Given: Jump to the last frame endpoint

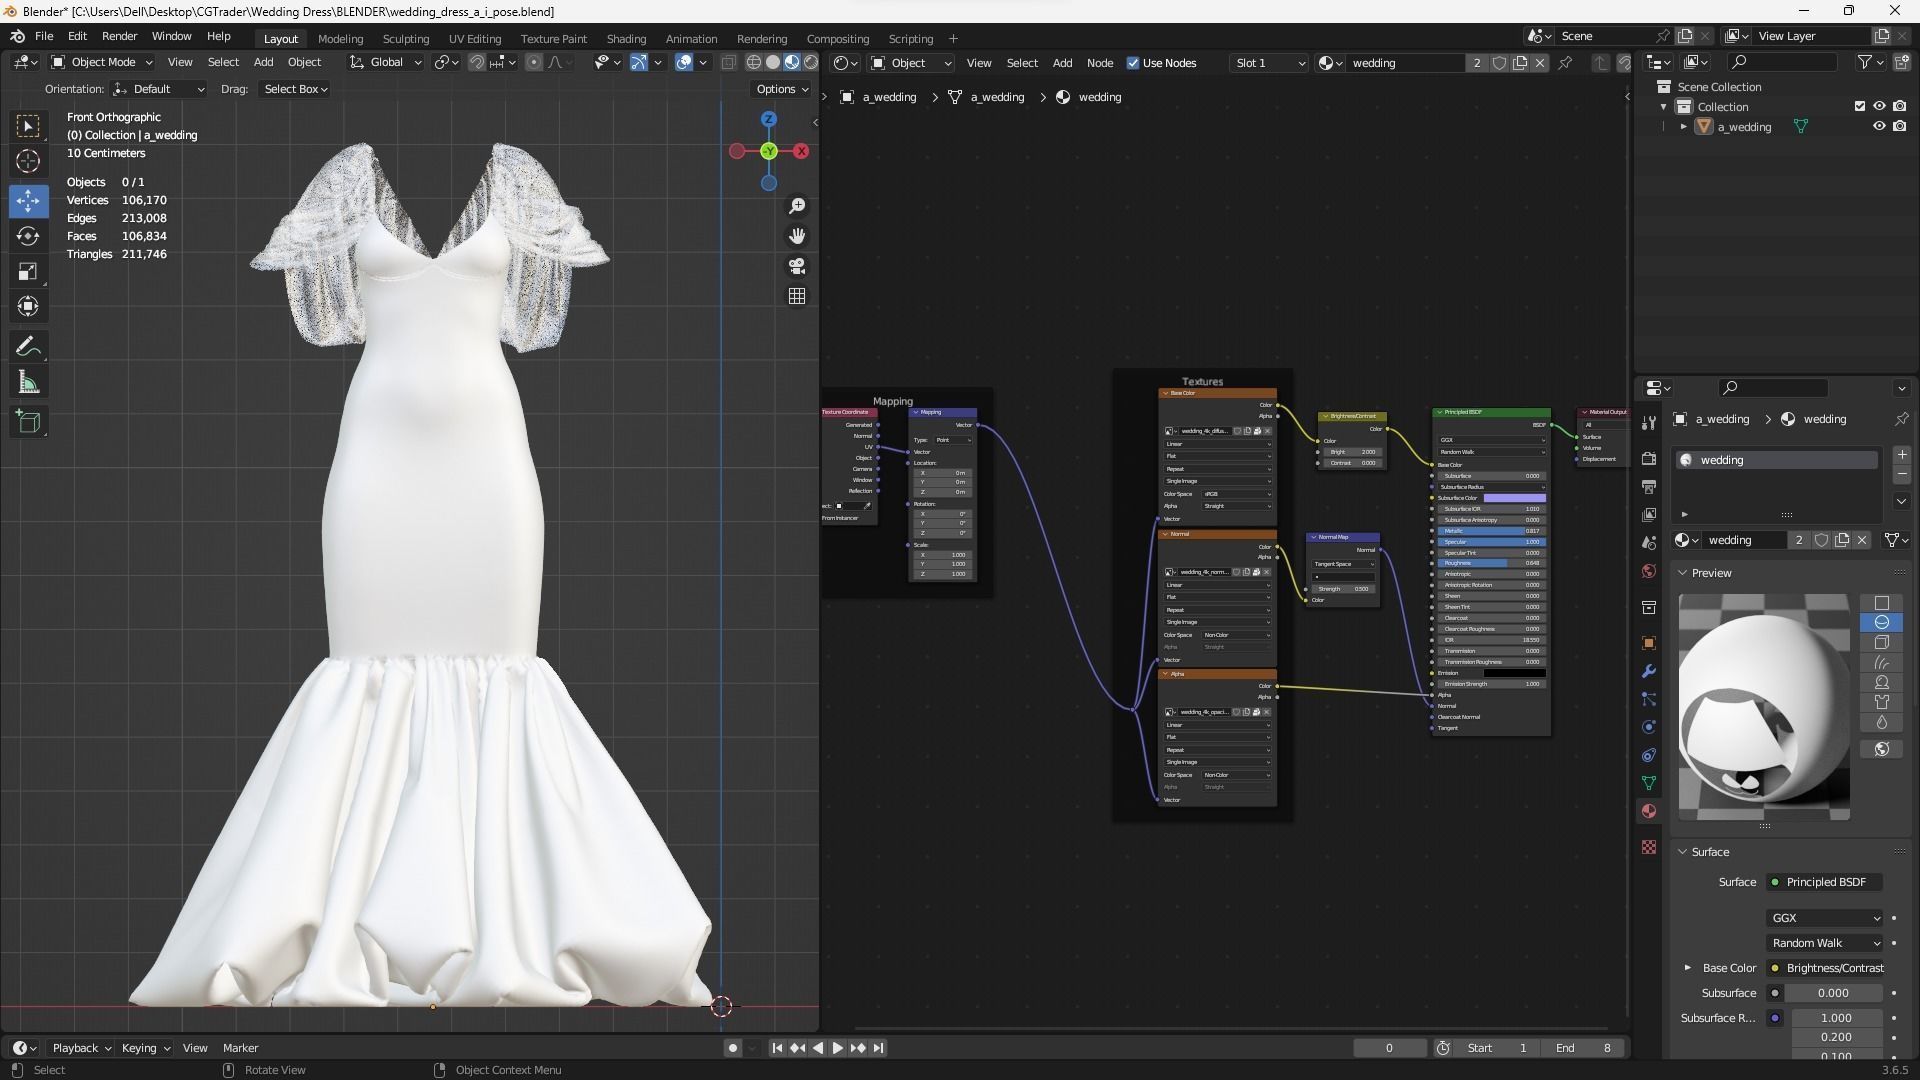Looking at the screenshot, I should click(x=878, y=1048).
